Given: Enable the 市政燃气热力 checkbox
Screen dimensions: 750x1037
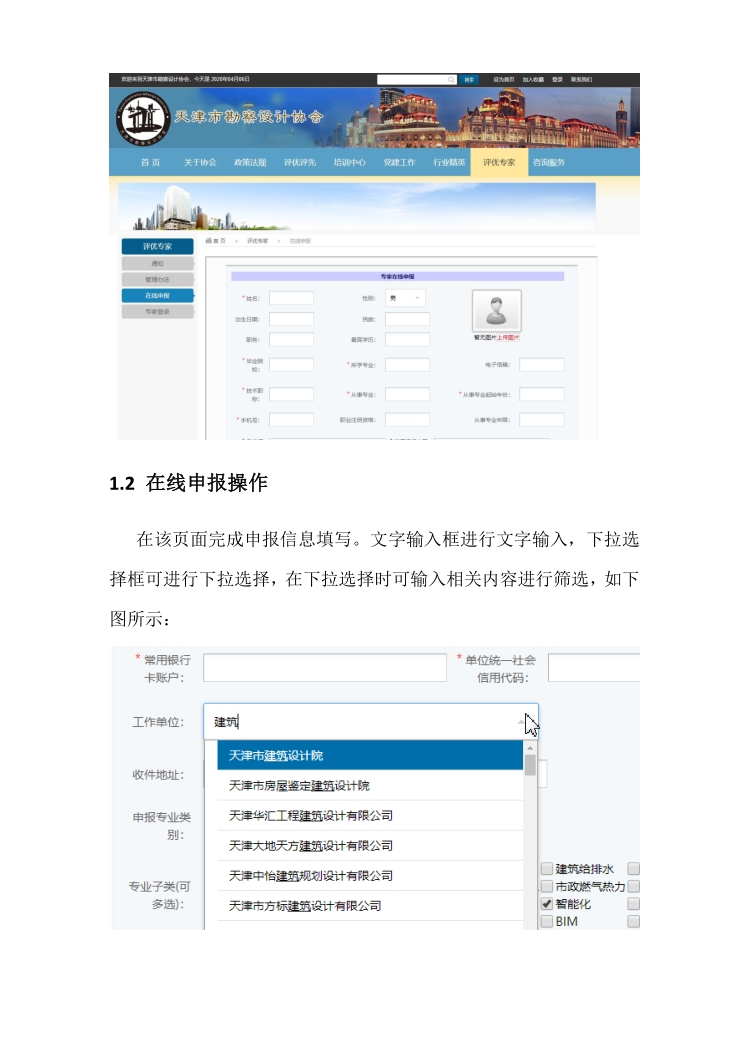Looking at the screenshot, I should tap(547, 886).
